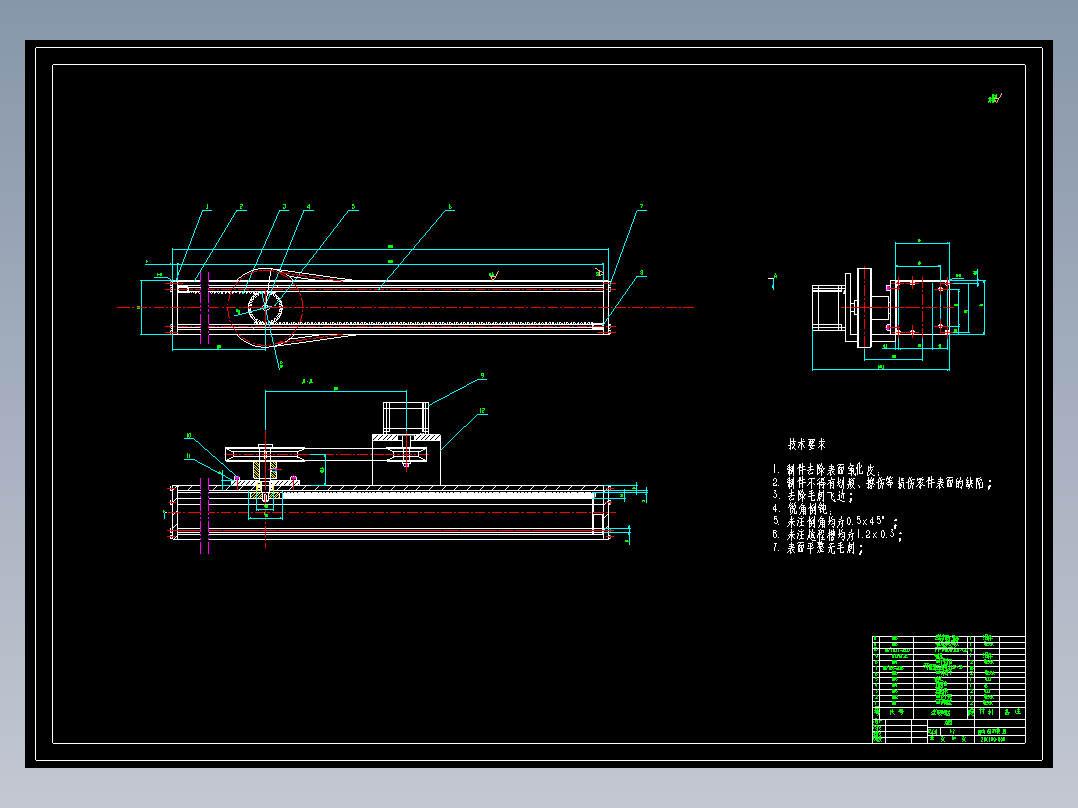Image resolution: width=1078 pixels, height=808 pixels.
Task: Click the 代号 header in the parts table
Action: point(896,712)
